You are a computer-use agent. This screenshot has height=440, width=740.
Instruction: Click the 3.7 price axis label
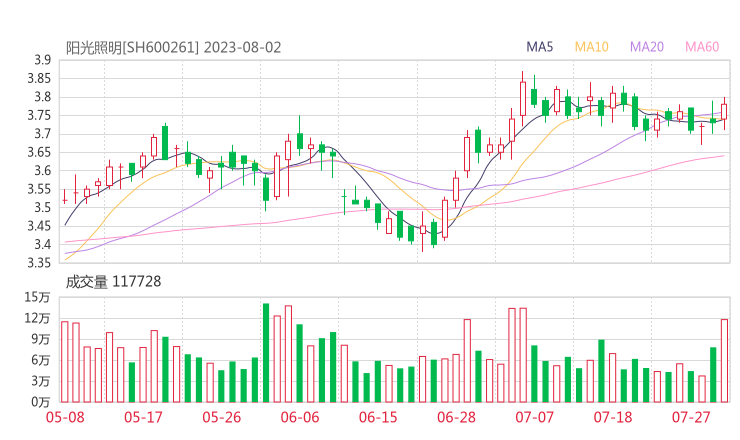coord(42,134)
